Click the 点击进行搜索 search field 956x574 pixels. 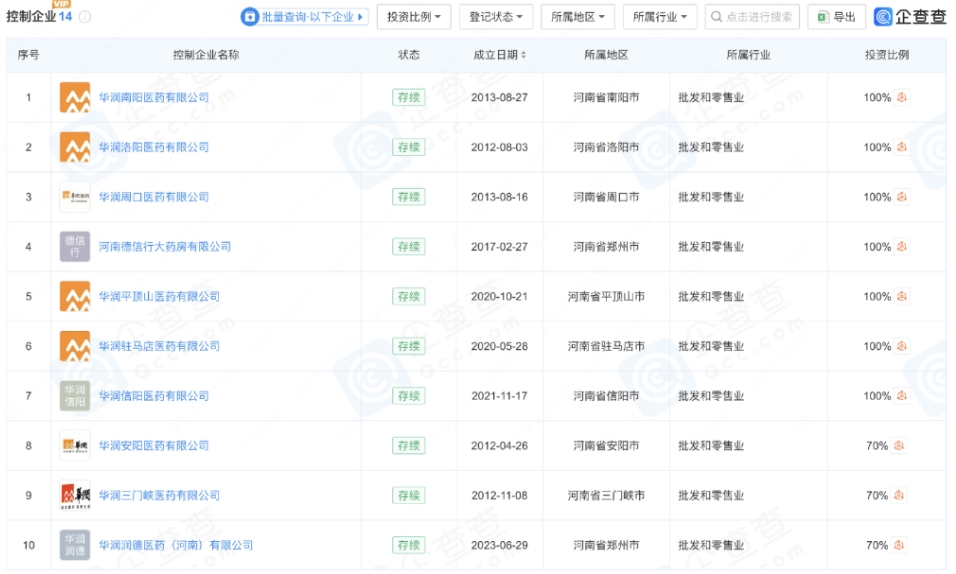coord(752,17)
